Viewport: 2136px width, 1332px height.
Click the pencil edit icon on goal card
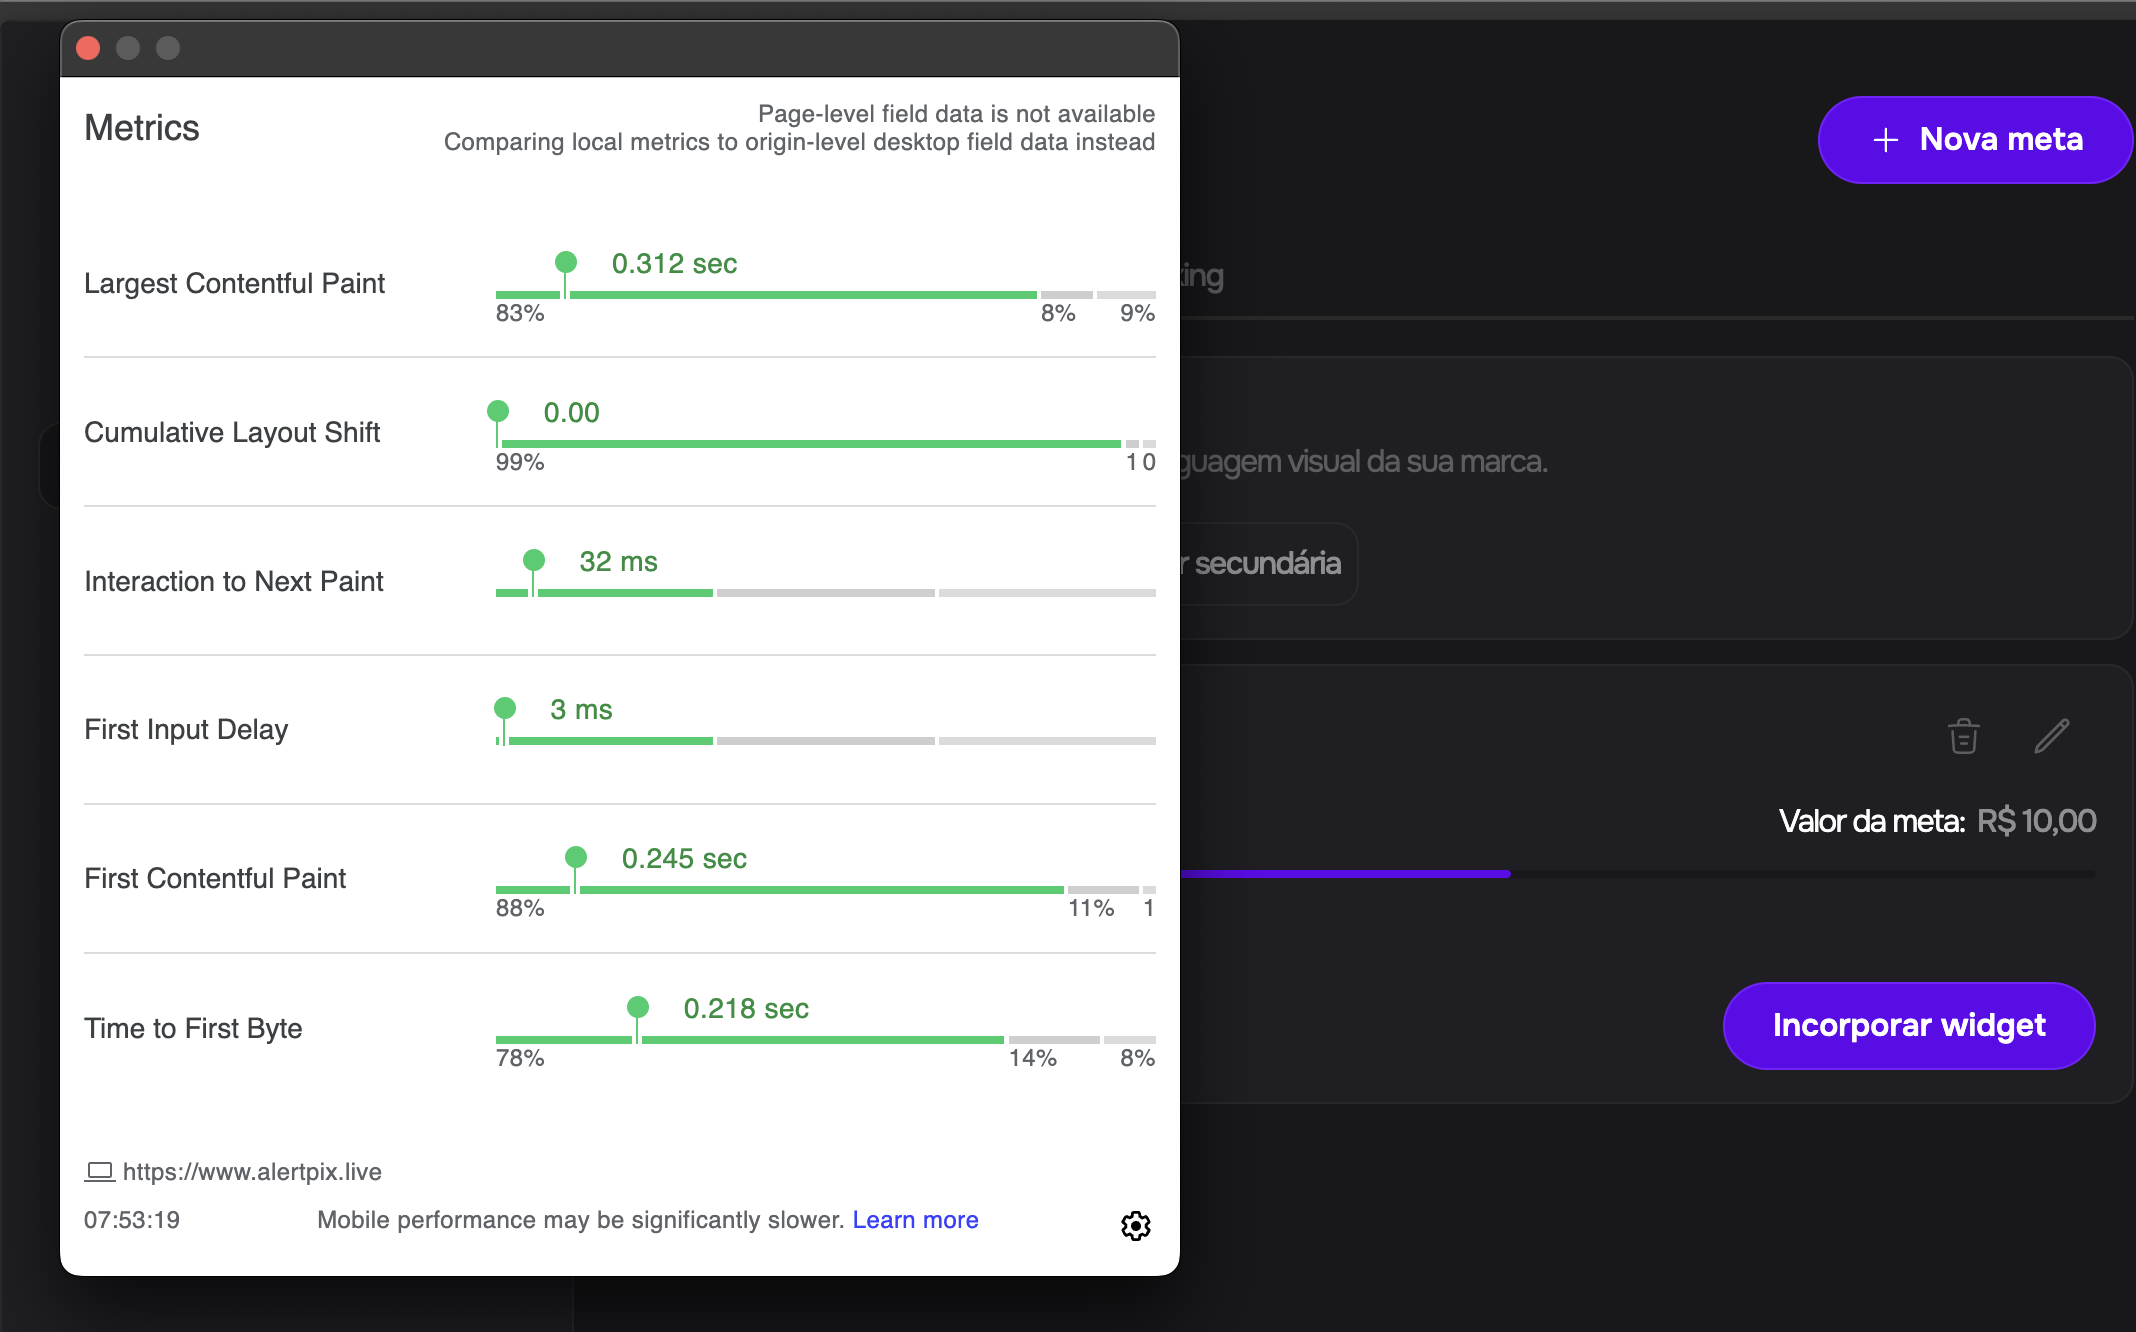pos(2051,737)
